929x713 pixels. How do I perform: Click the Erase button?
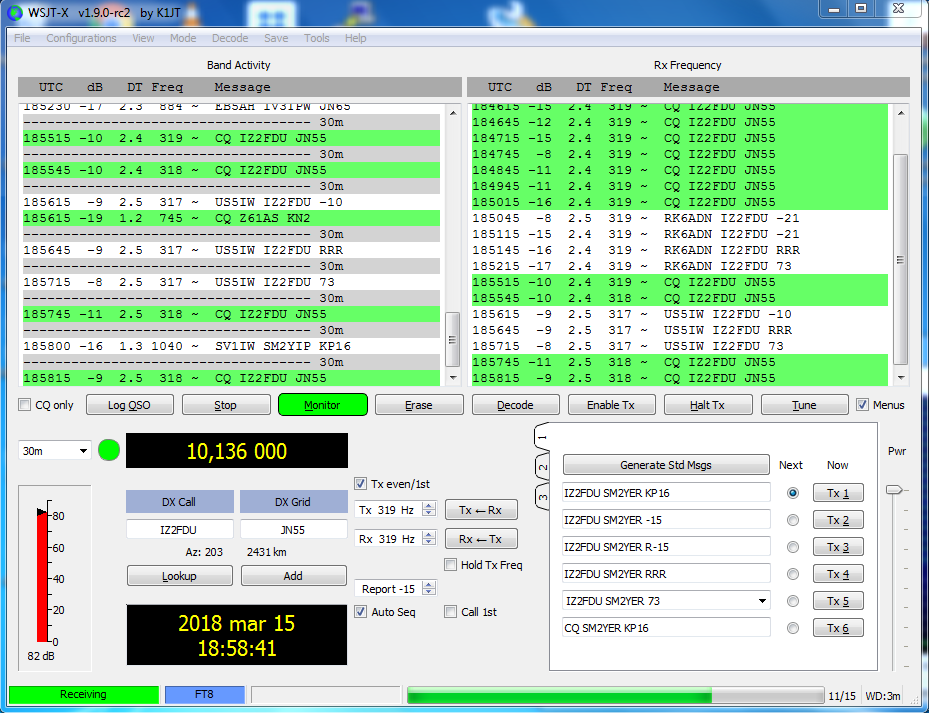pyautogui.click(x=419, y=405)
